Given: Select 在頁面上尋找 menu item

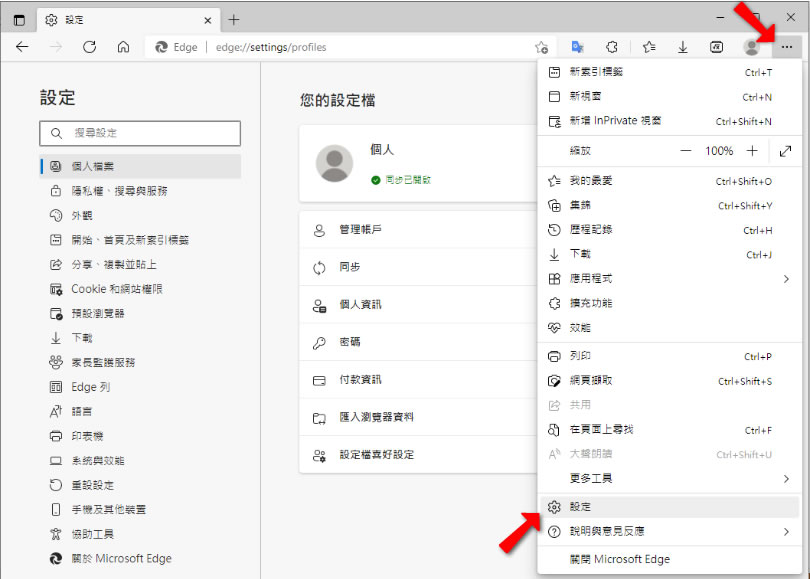Looking at the screenshot, I should tap(669, 430).
